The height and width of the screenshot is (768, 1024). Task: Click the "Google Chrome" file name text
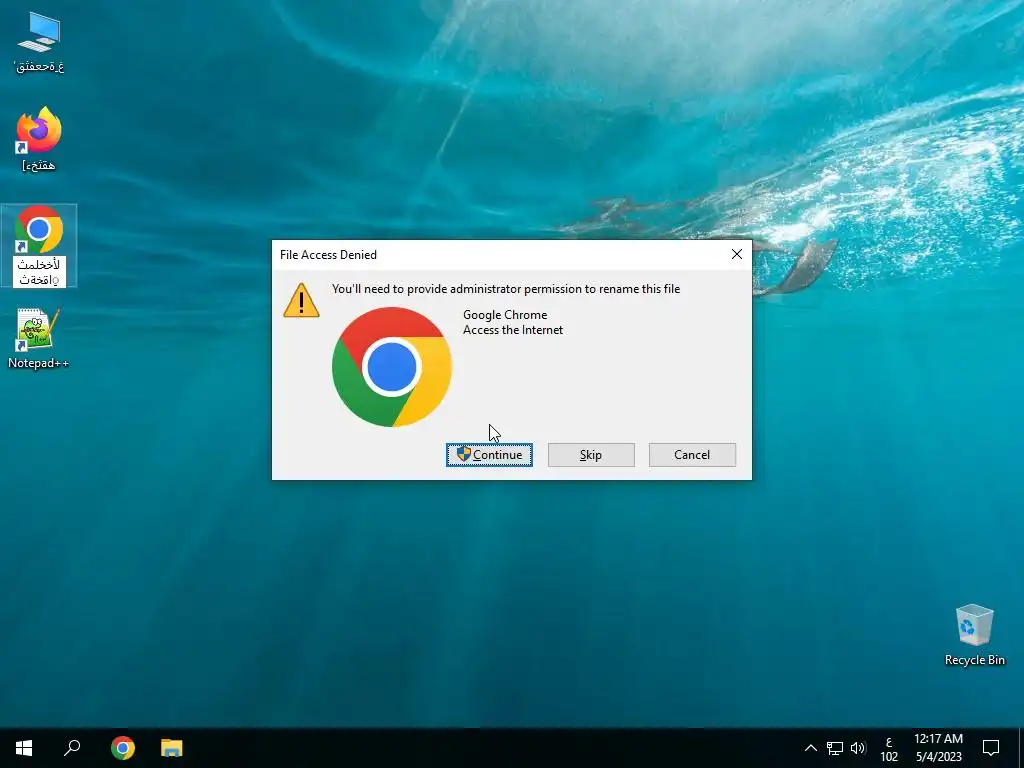click(505, 315)
